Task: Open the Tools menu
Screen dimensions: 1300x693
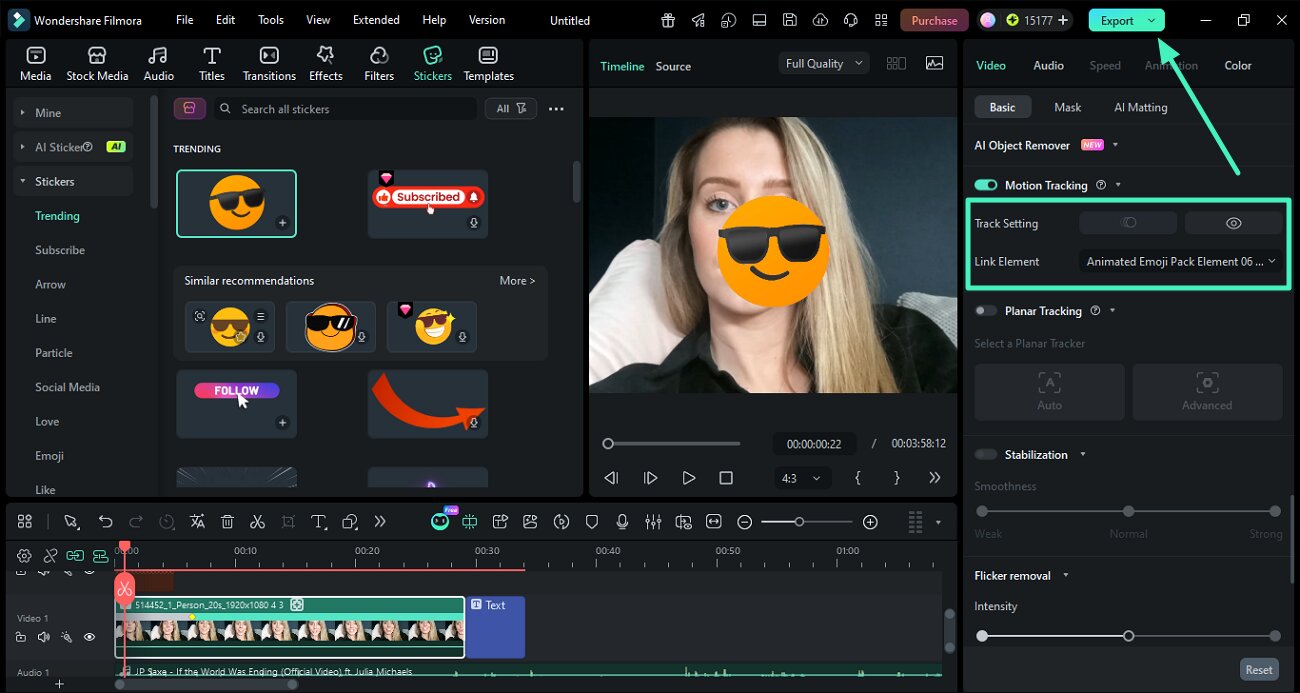Action: coord(271,20)
